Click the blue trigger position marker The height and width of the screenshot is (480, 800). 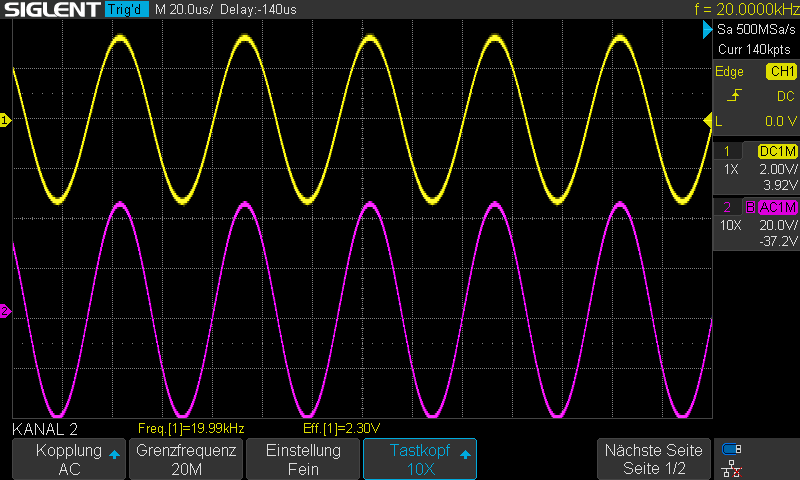[x=707, y=33]
